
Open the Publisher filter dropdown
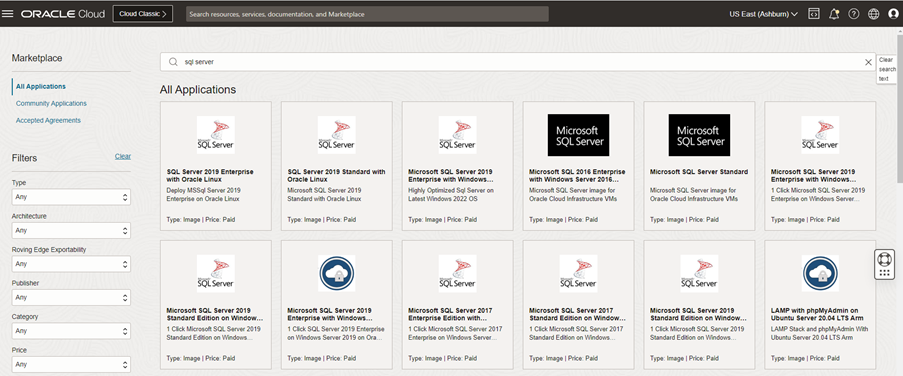click(x=71, y=298)
